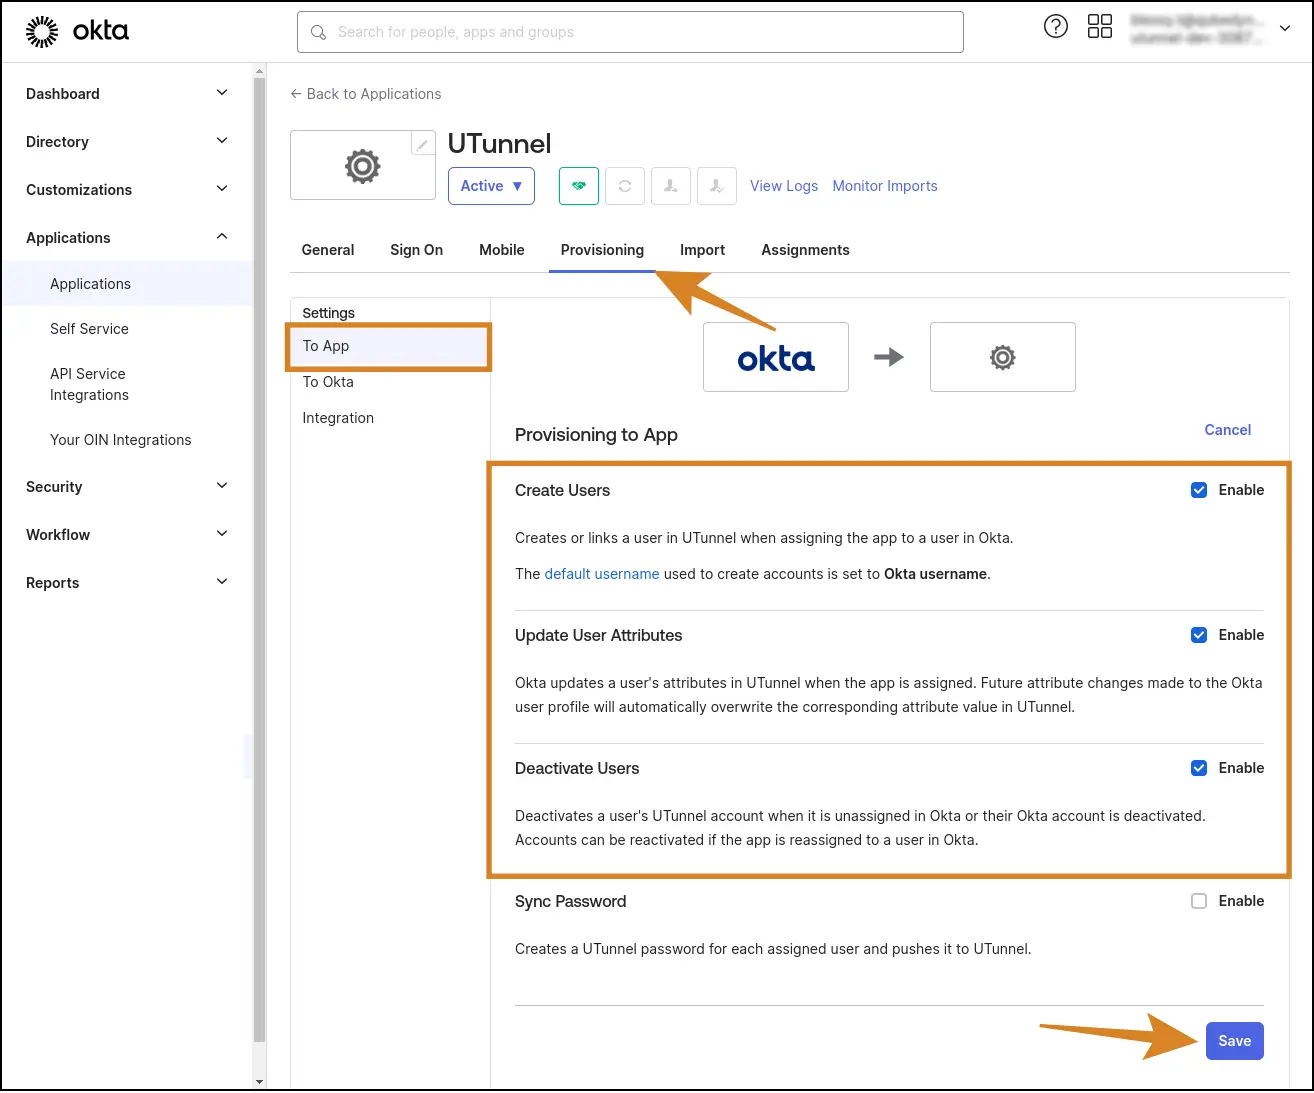Click the people search input field

coord(630,32)
